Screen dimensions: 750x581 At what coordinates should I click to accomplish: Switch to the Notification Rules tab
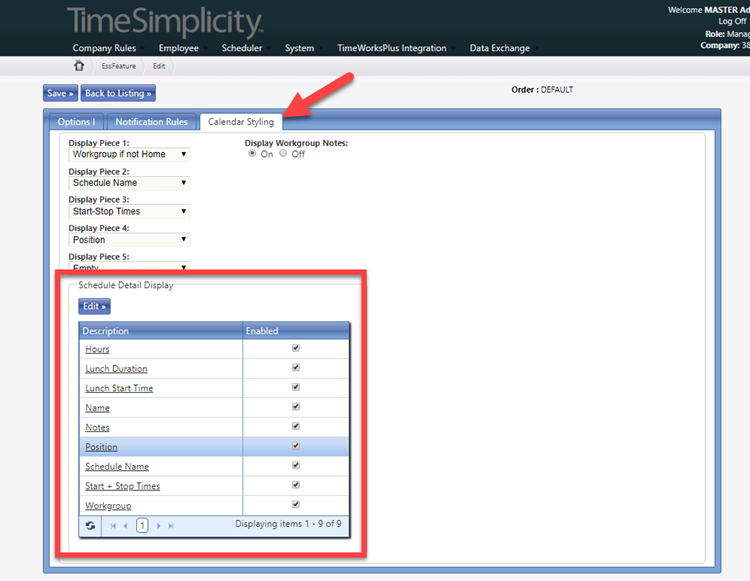click(151, 122)
